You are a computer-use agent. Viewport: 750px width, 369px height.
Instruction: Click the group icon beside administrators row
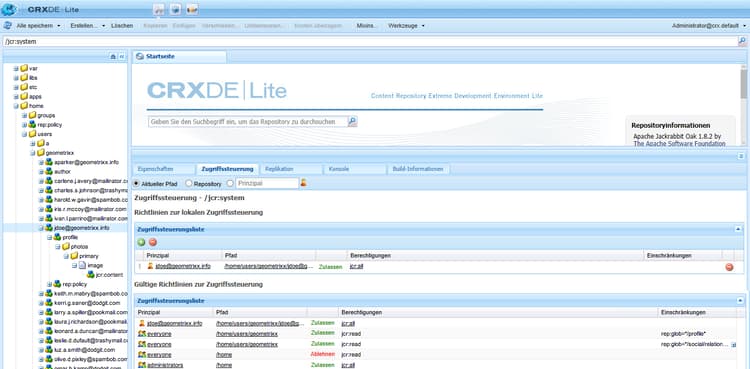tap(142, 365)
